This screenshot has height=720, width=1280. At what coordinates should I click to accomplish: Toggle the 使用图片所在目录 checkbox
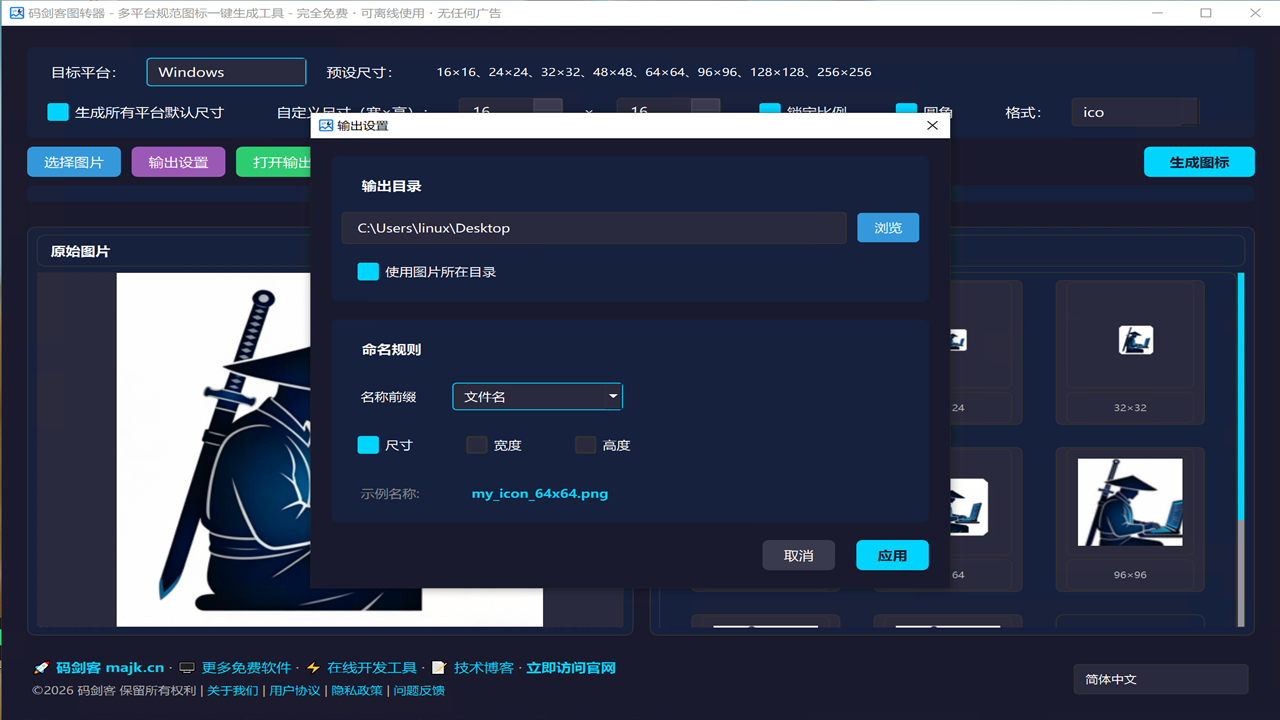[x=368, y=272]
